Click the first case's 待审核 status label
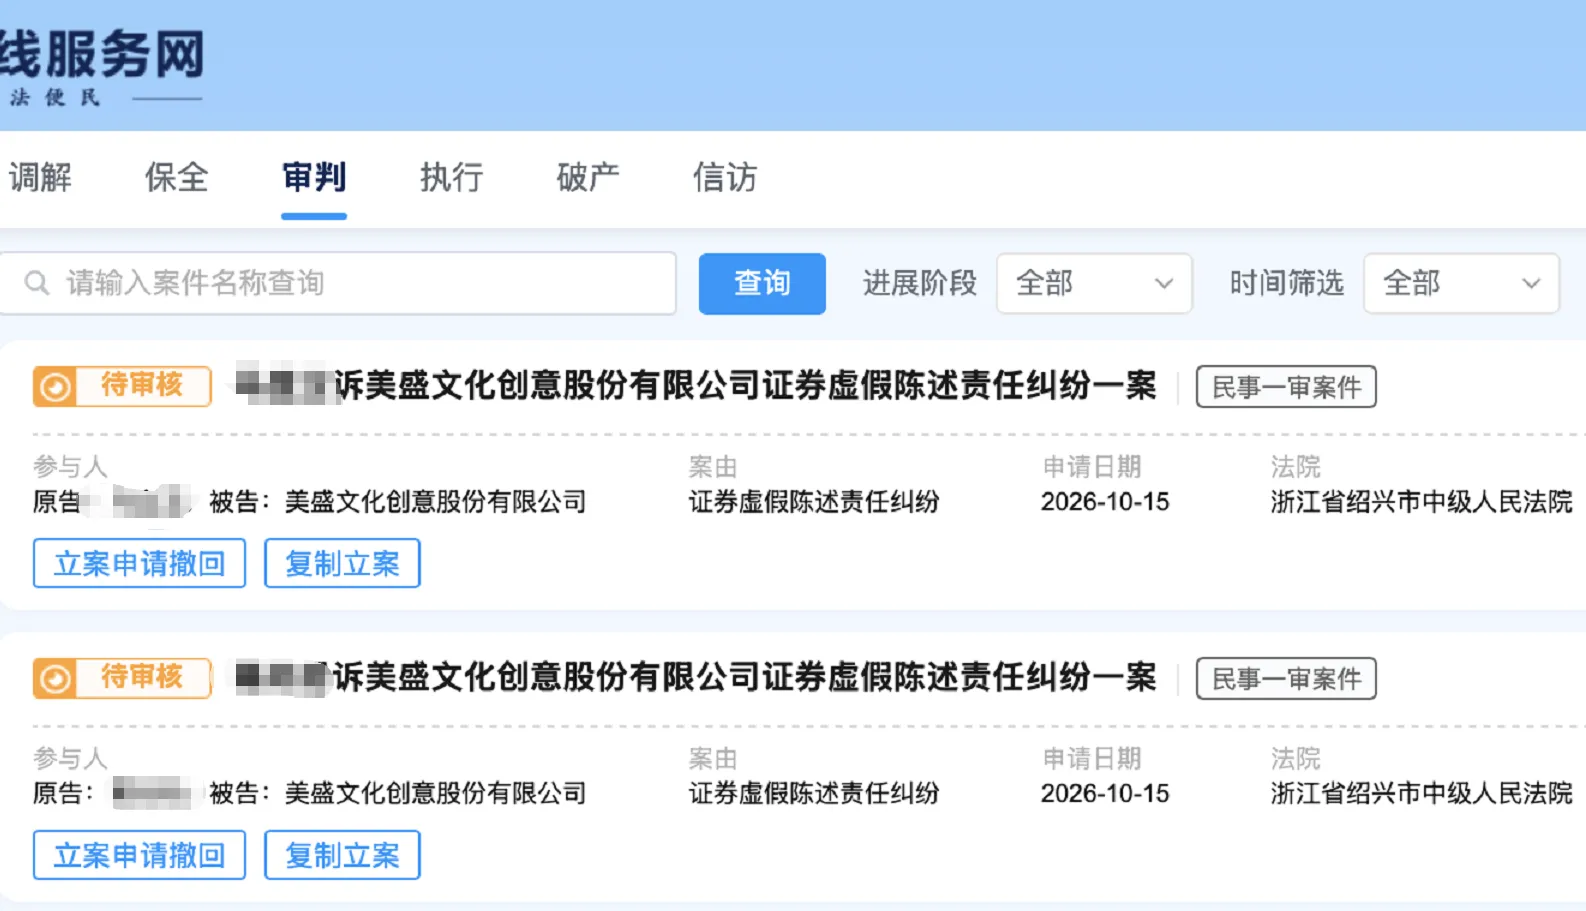This screenshot has width=1586, height=911. click(x=142, y=384)
